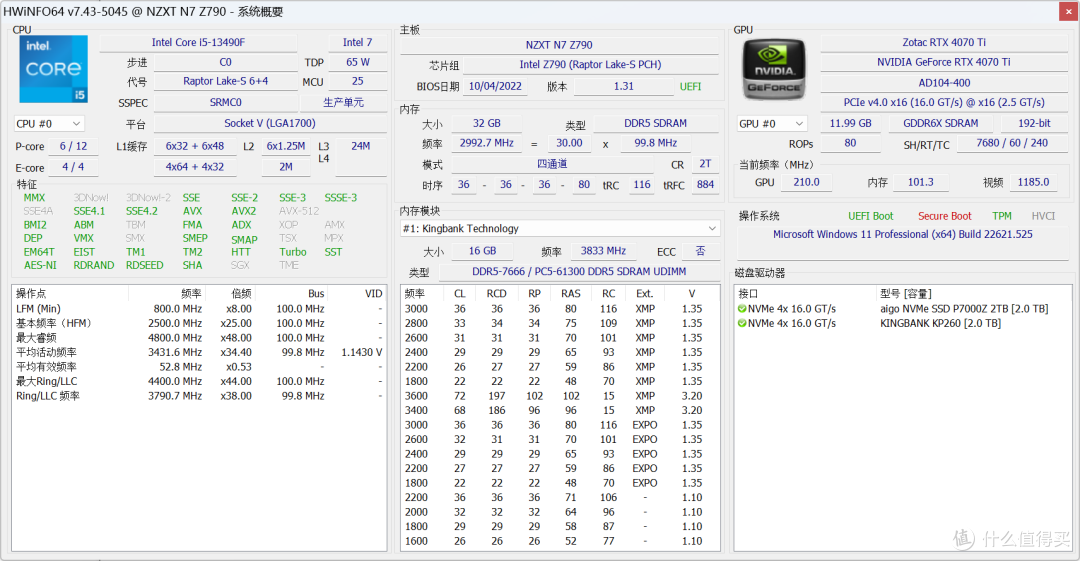Click the Secure Boot status label

tap(944, 216)
